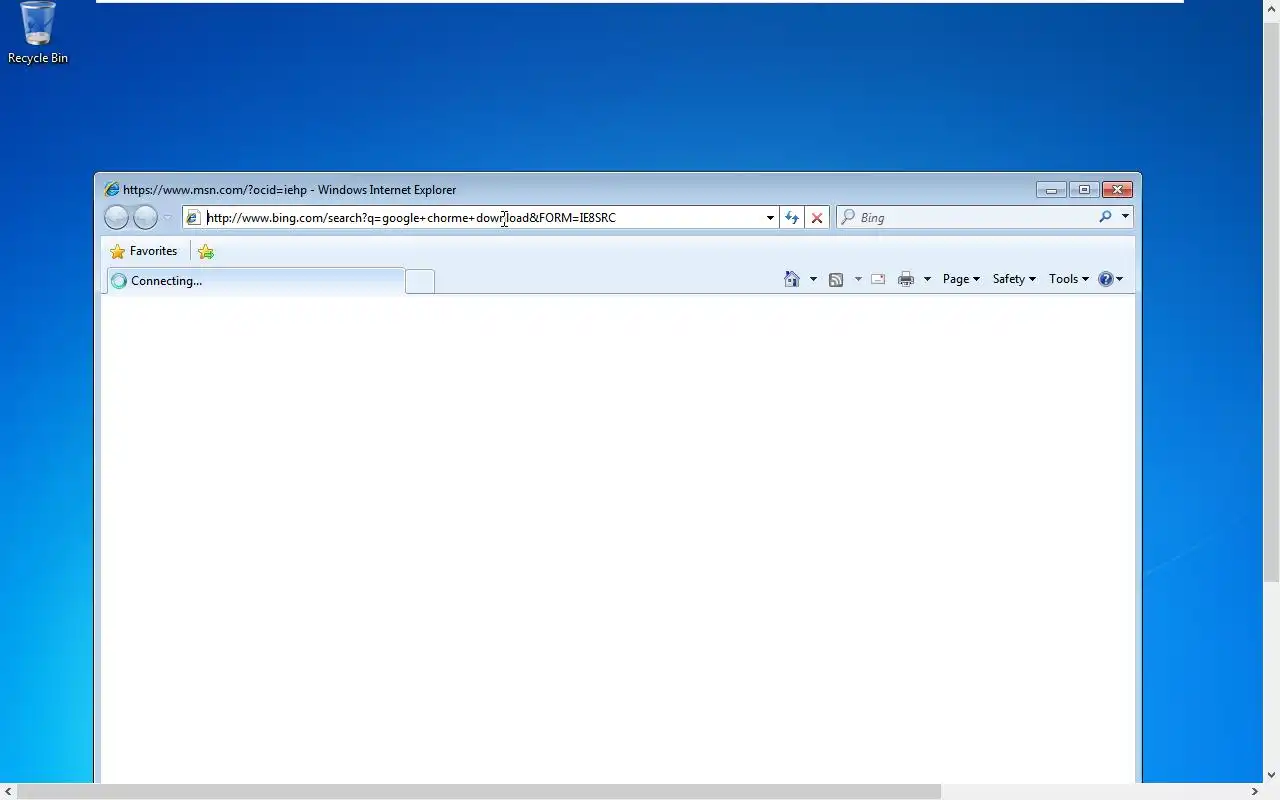This screenshot has height=800, width=1280.
Task: Expand the address bar autocomplete dropdown
Action: click(x=770, y=217)
